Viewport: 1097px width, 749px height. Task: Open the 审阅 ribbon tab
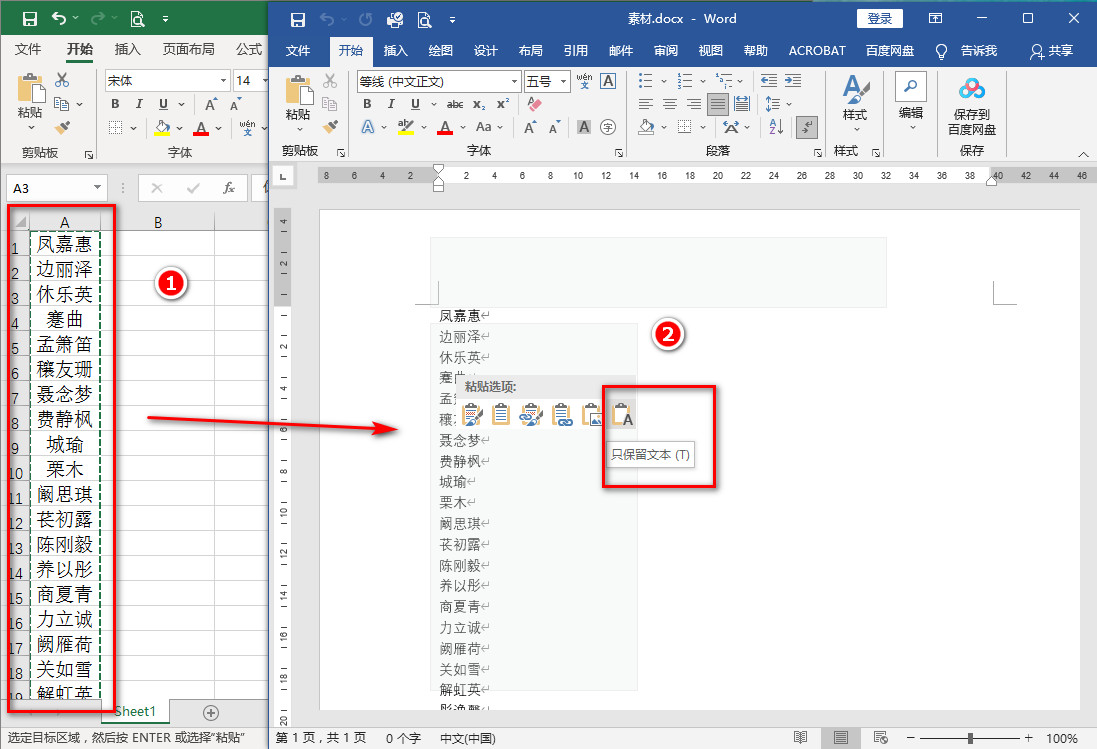[x=665, y=48]
